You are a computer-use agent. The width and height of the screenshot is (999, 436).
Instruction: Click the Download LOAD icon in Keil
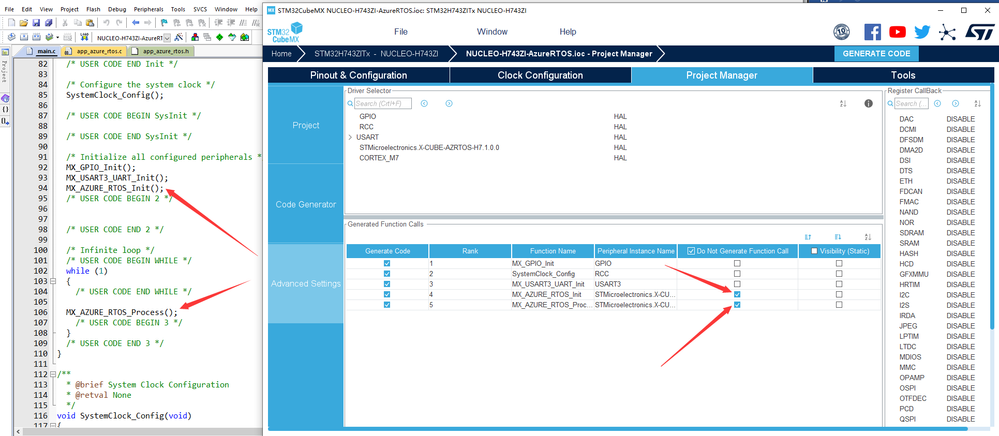[87, 38]
